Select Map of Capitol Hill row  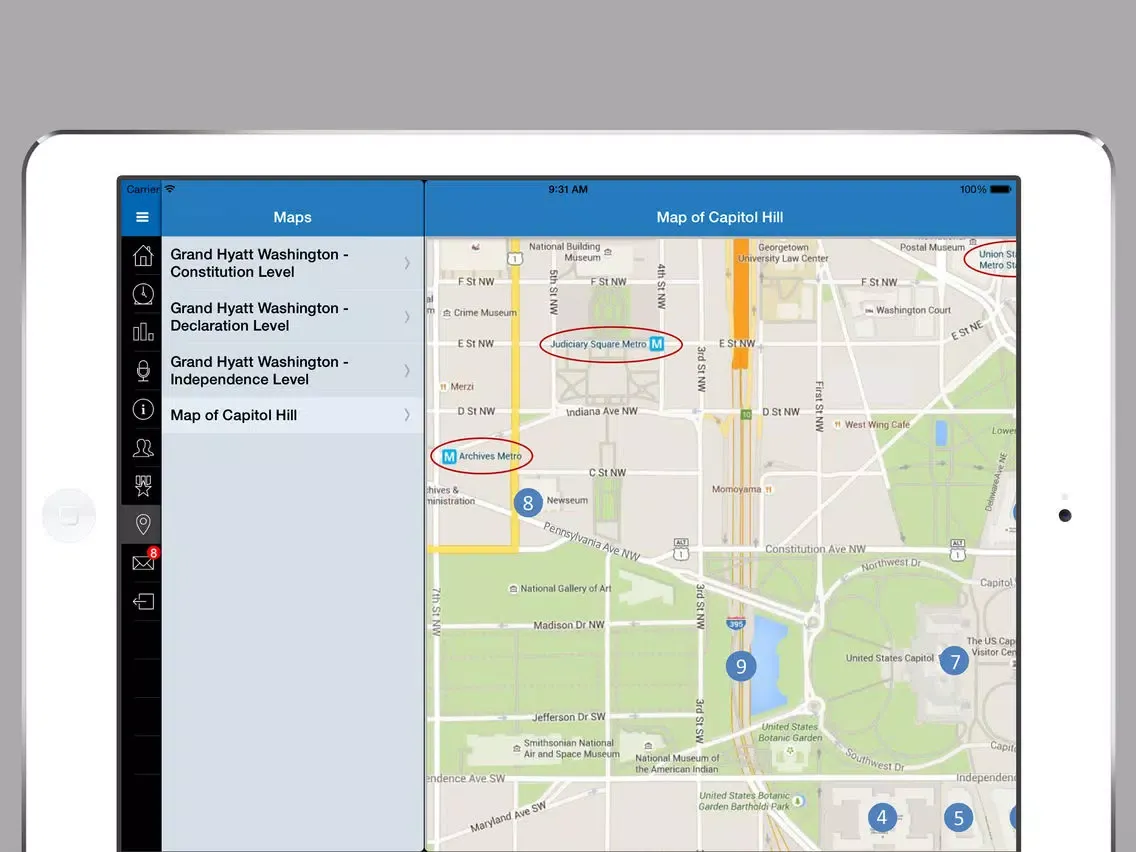coord(292,415)
